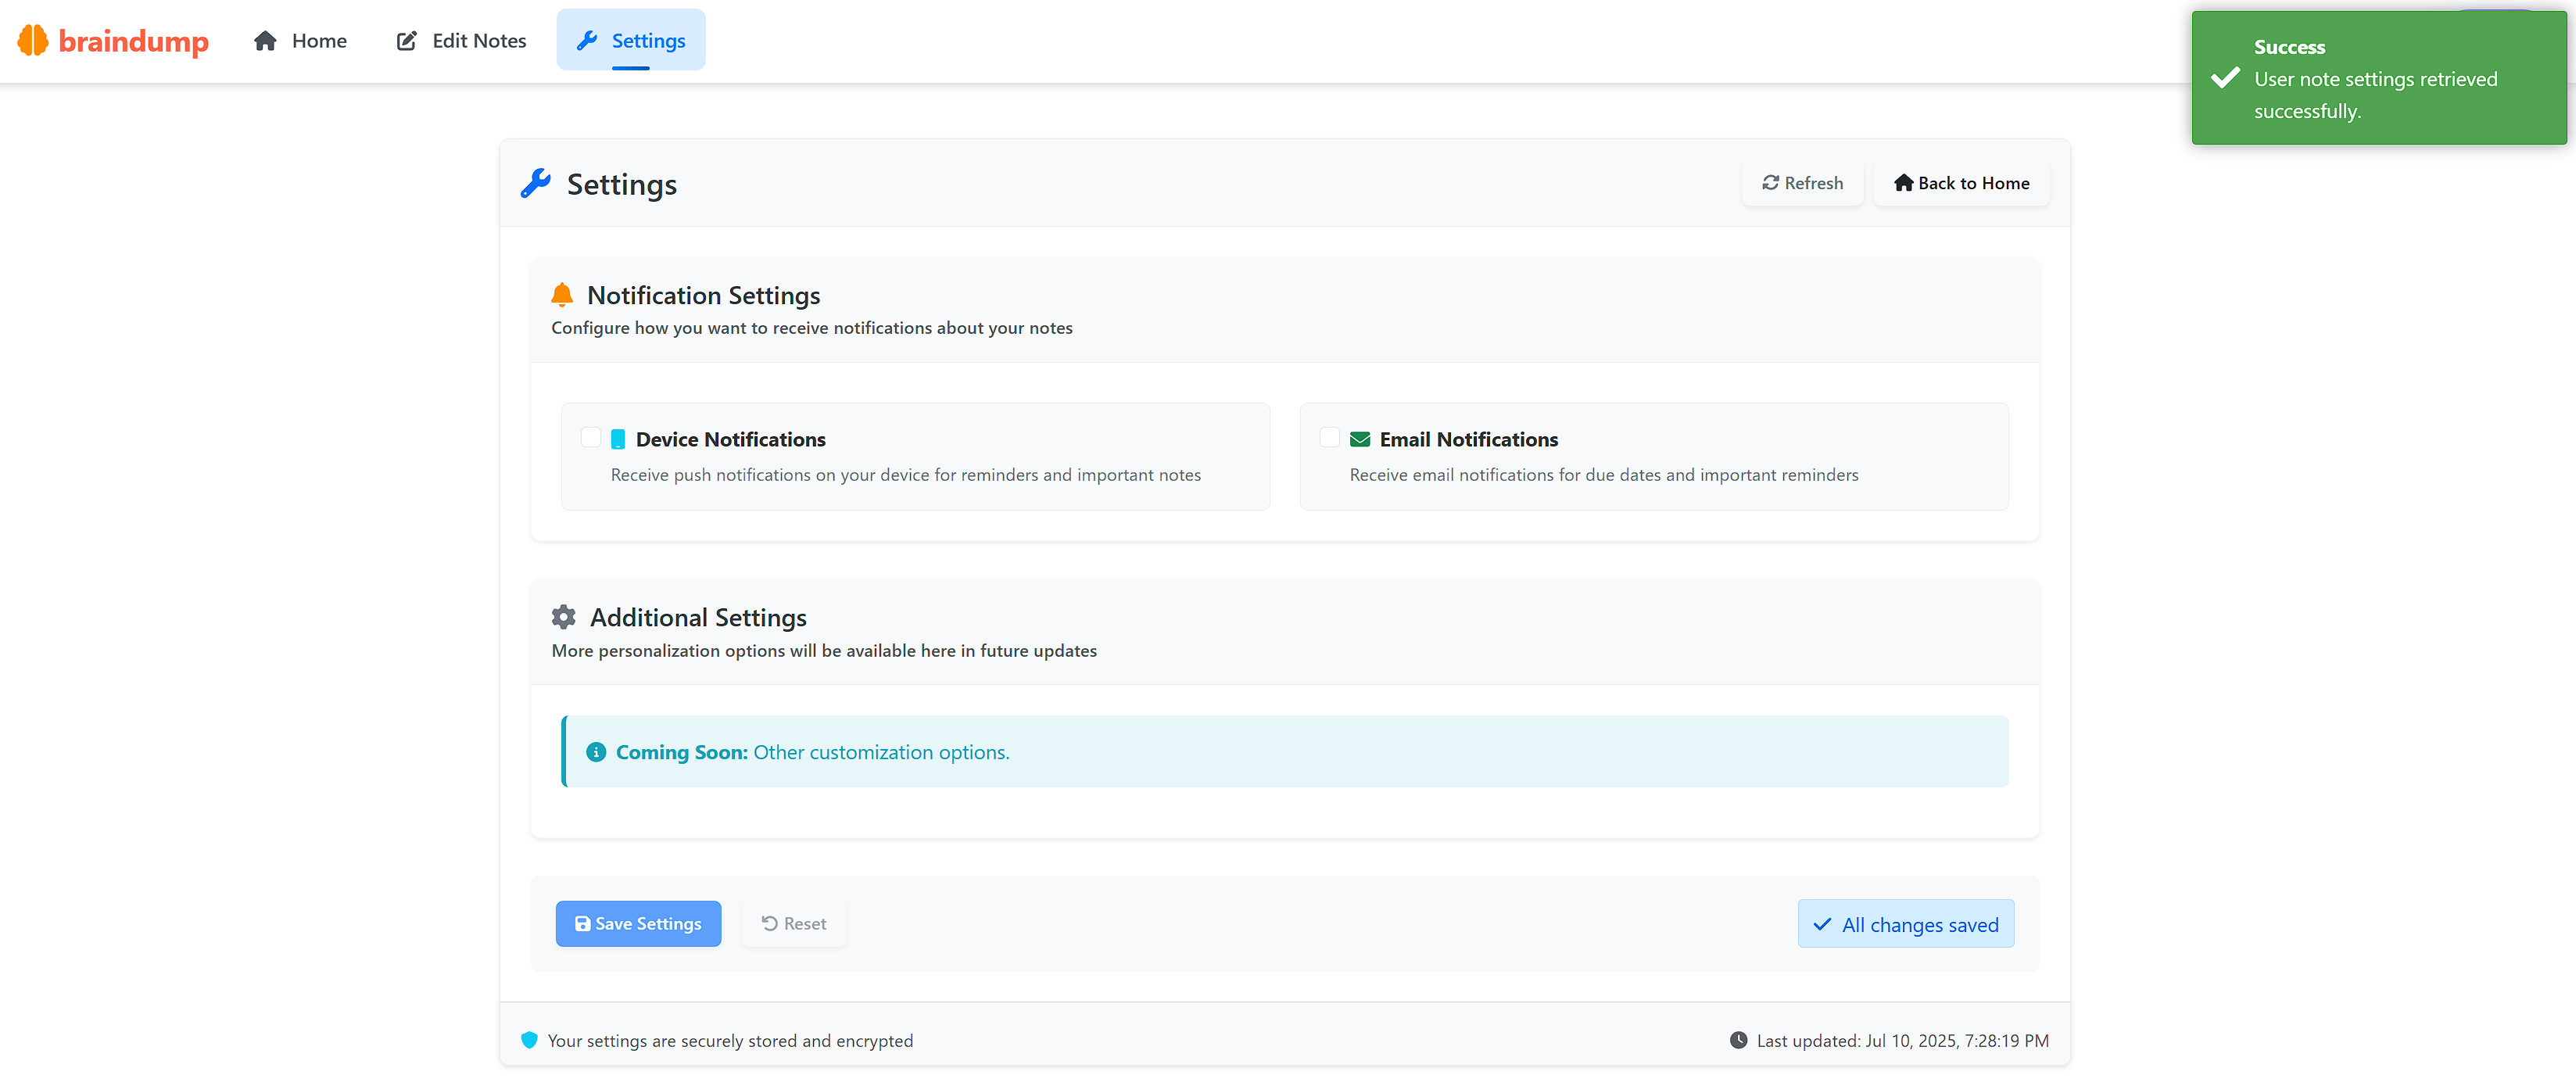The height and width of the screenshot is (1079, 2576).
Task: Enable the Email Notifications checkbox
Action: tap(1329, 437)
